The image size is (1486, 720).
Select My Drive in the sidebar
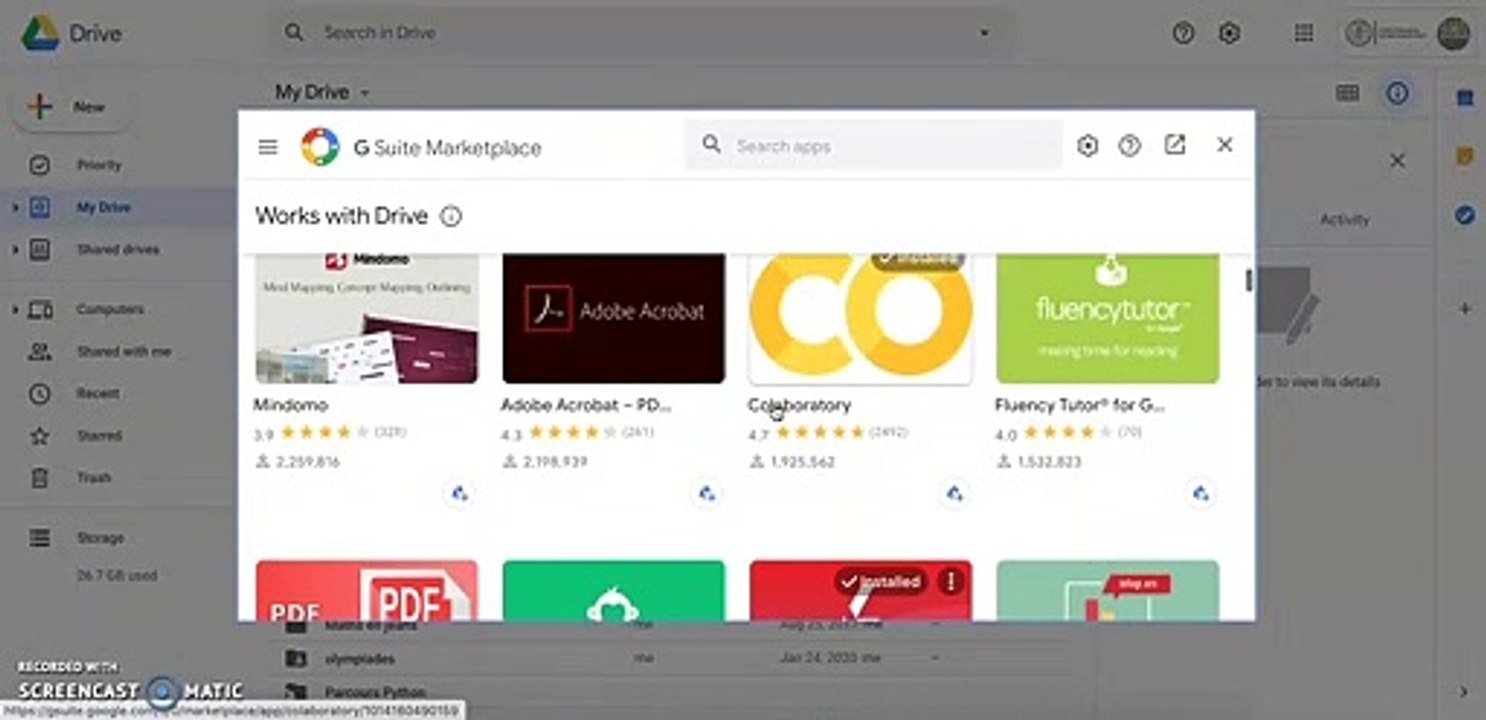click(103, 208)
